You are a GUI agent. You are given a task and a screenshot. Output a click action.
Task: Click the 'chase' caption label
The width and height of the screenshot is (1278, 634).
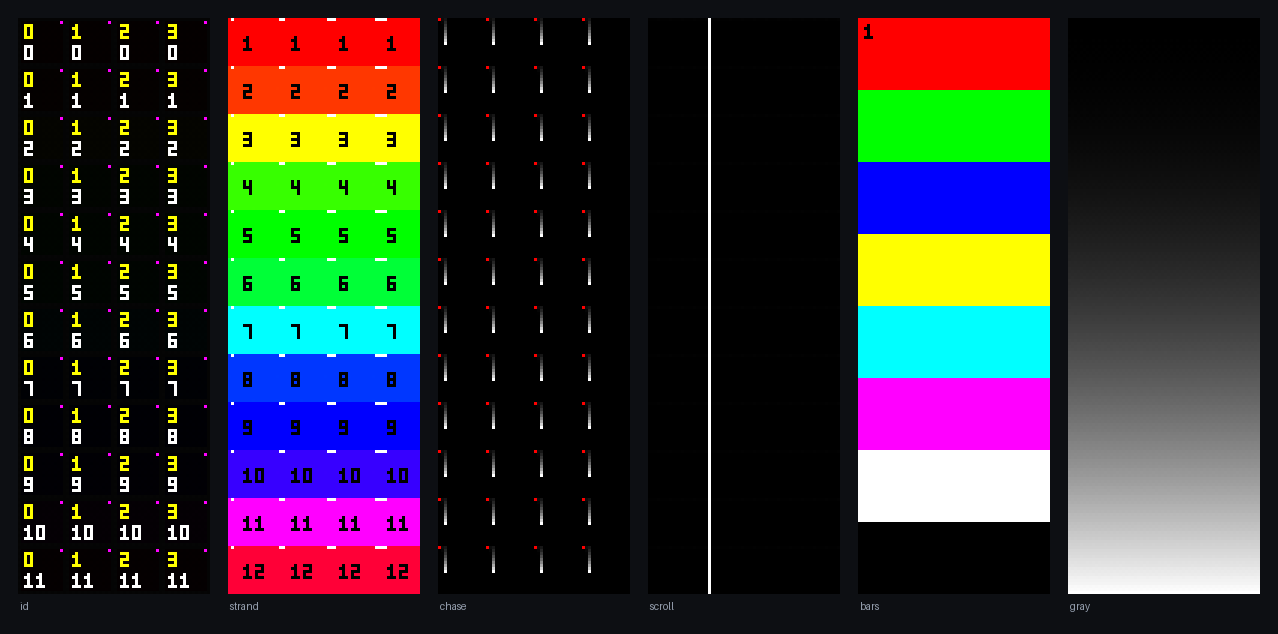point(453,607)
